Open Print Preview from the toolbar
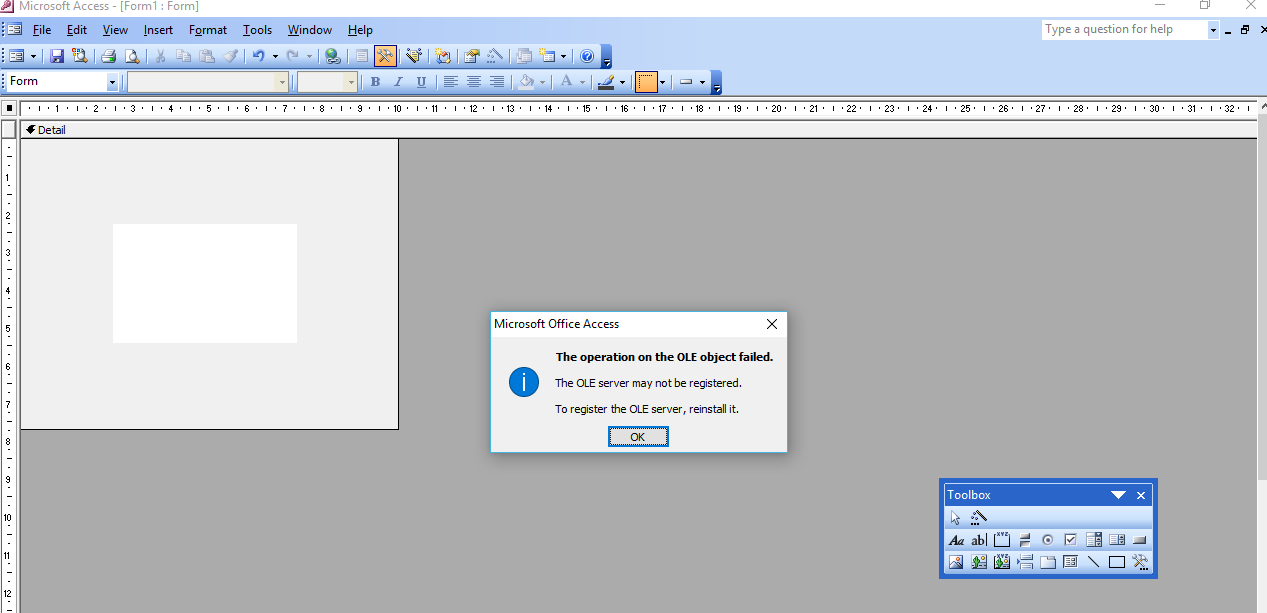This screenshot has width=1267, height=613. click(x=131, y=56)
